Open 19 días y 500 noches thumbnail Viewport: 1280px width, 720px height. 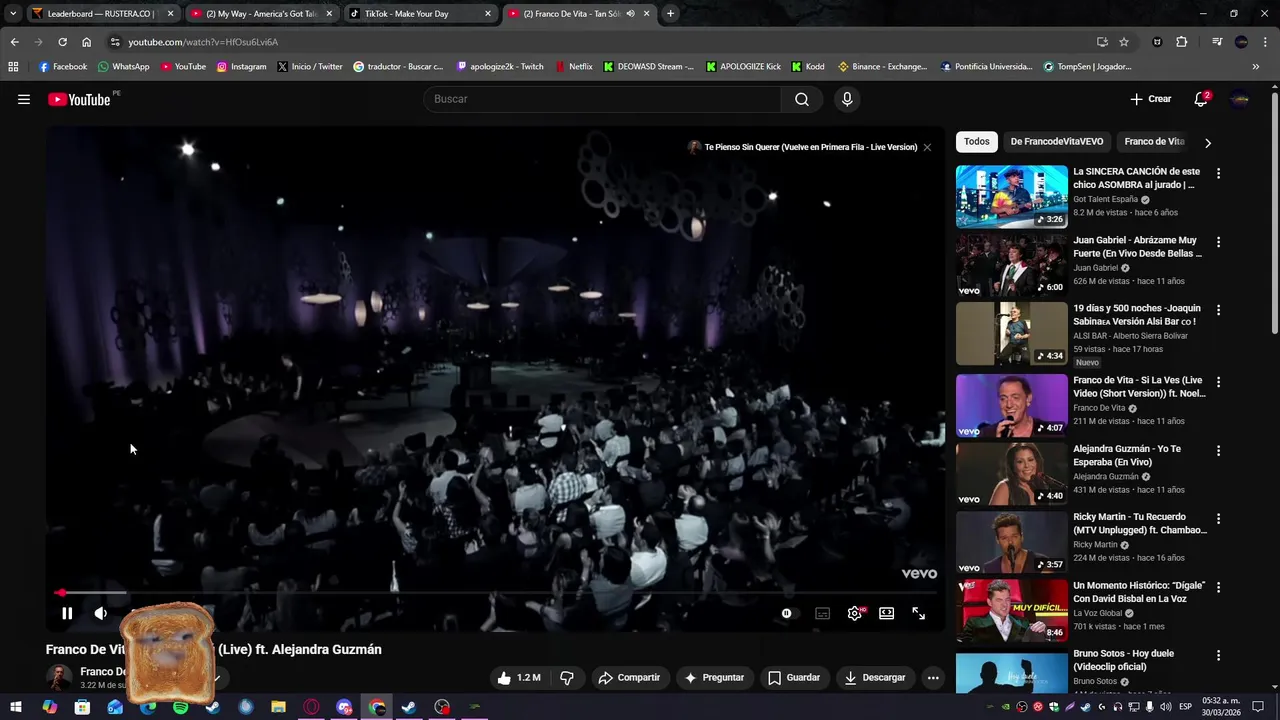click(x=1012, y=334)
